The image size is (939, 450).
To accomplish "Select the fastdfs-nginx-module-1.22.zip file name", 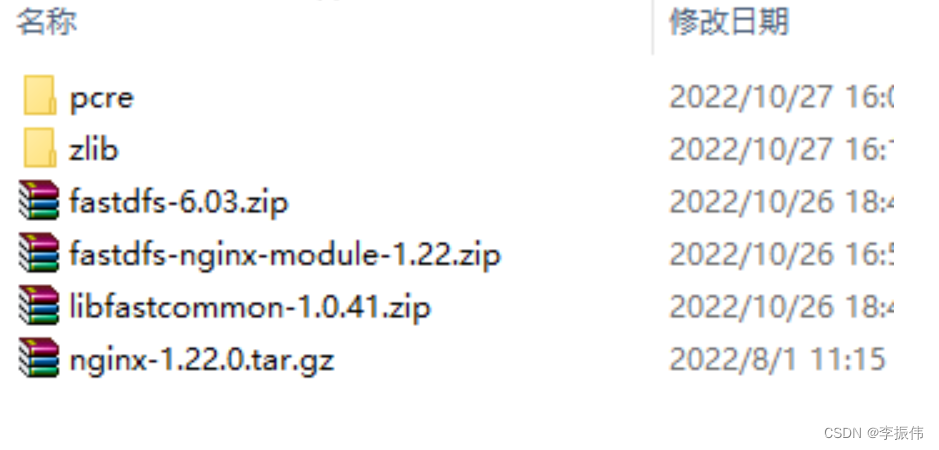I will [284, 255].
